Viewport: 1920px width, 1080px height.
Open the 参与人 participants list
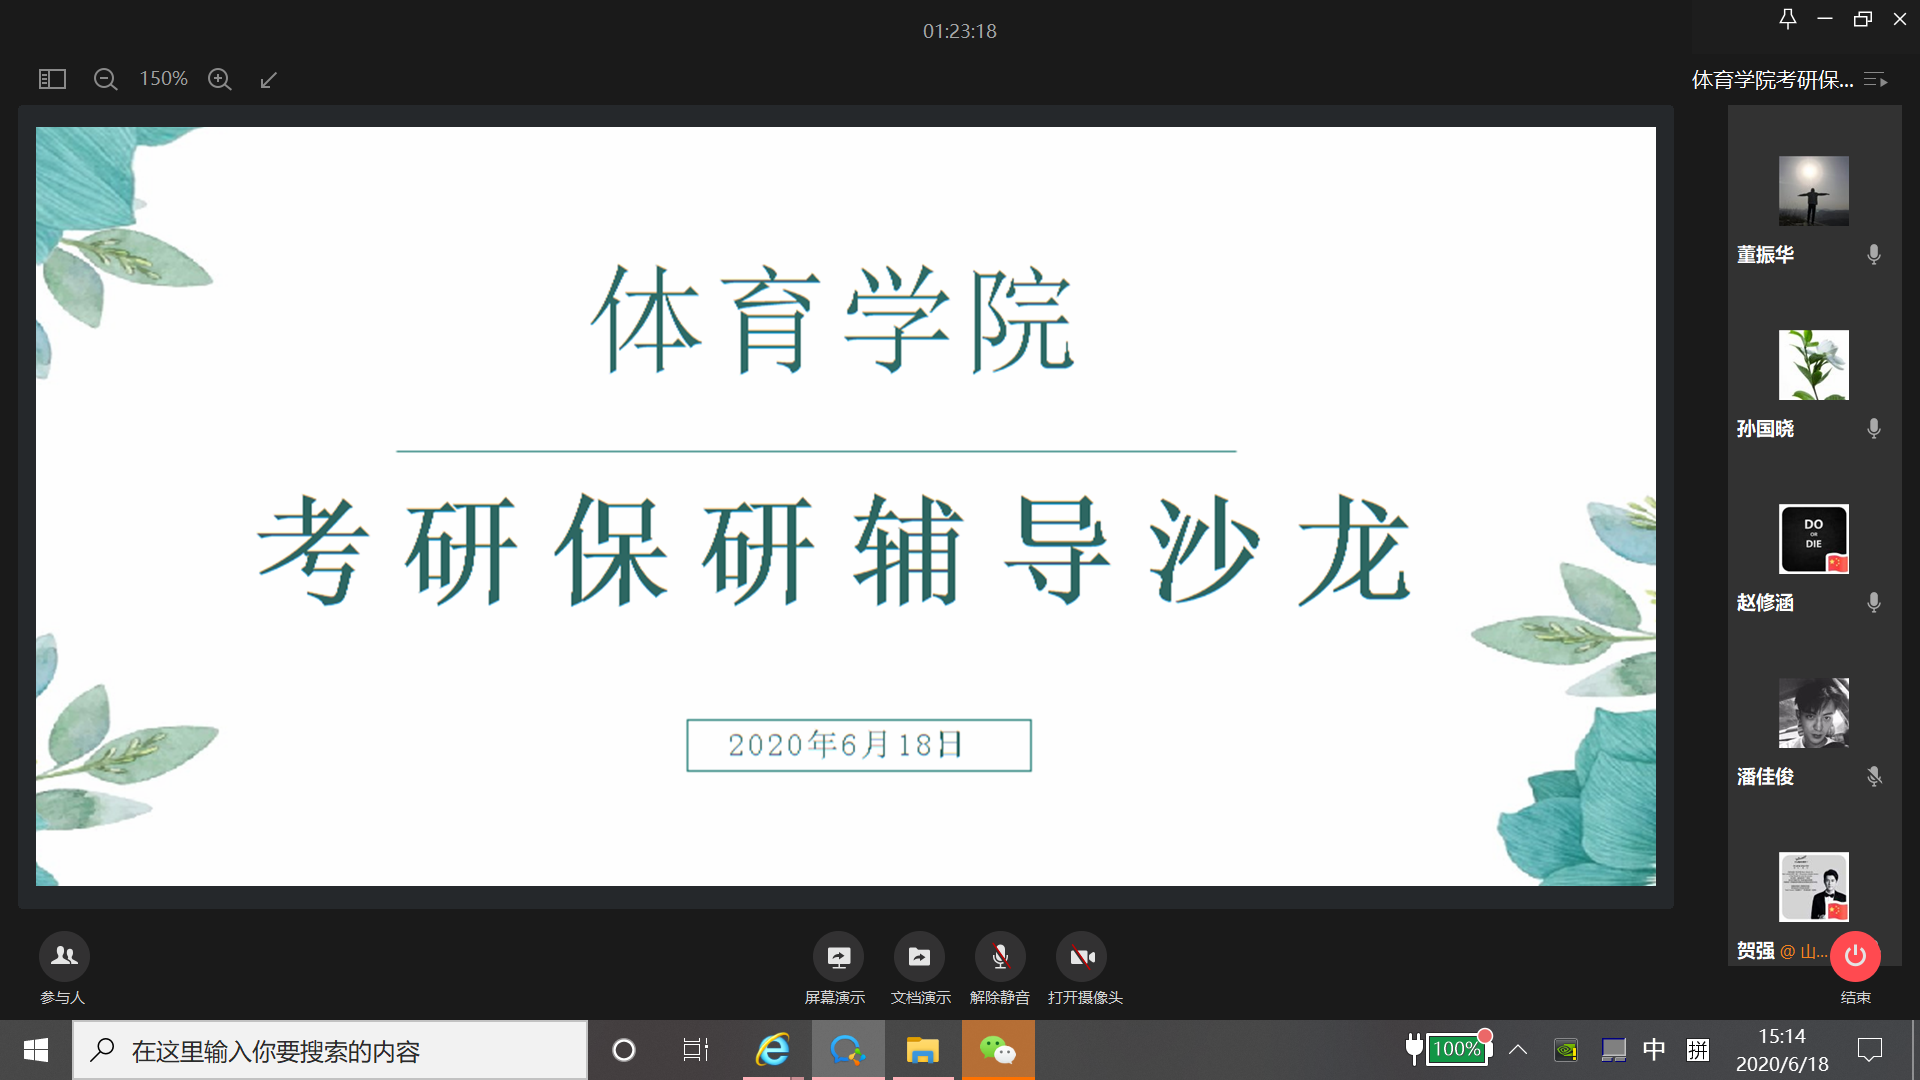(x=64, y=957)
